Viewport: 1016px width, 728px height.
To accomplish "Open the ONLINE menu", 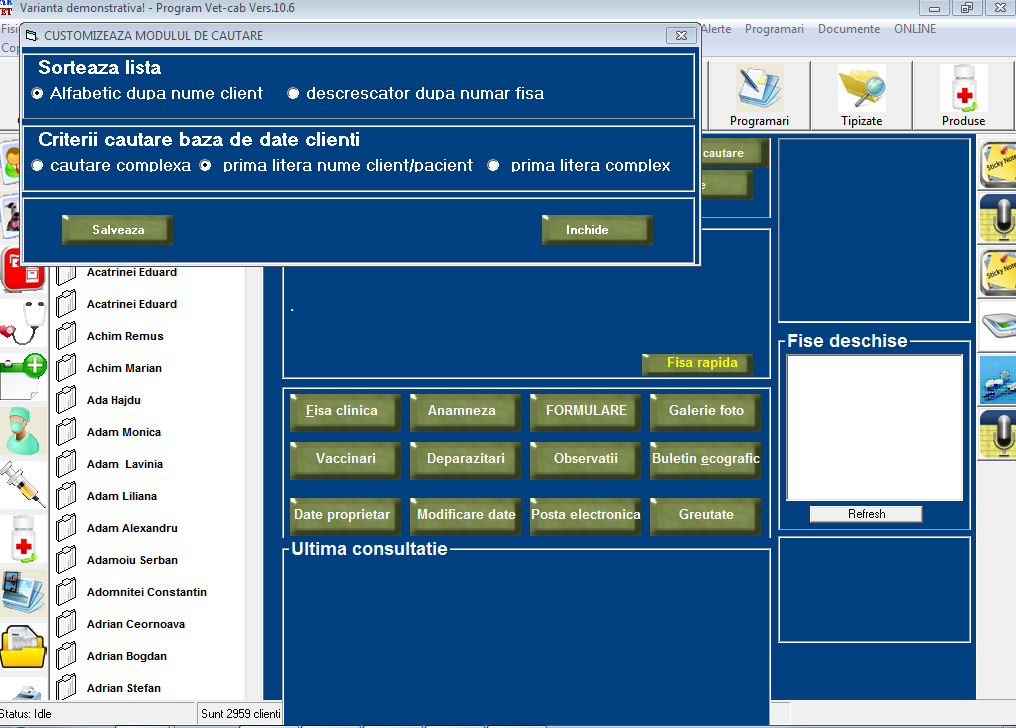I will click(x=914, y=29).
